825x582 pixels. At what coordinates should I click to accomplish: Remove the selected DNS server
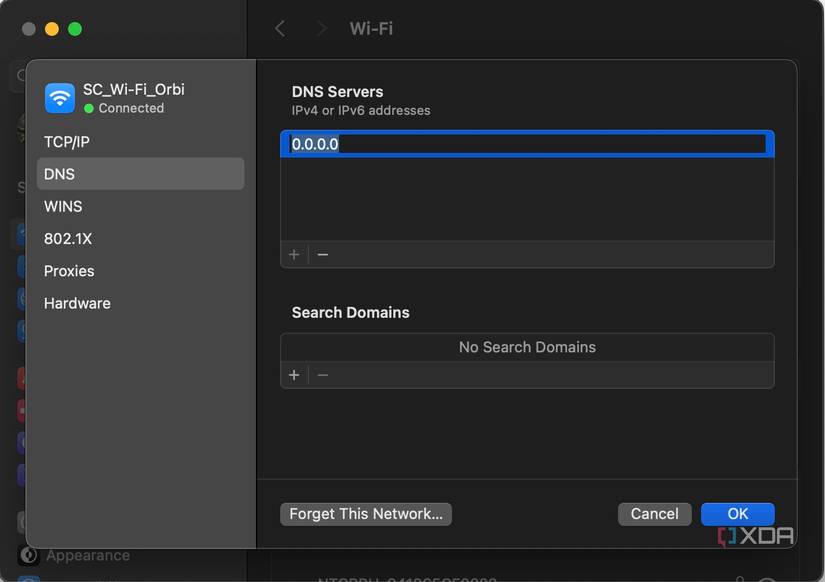(x=322, y=254)
